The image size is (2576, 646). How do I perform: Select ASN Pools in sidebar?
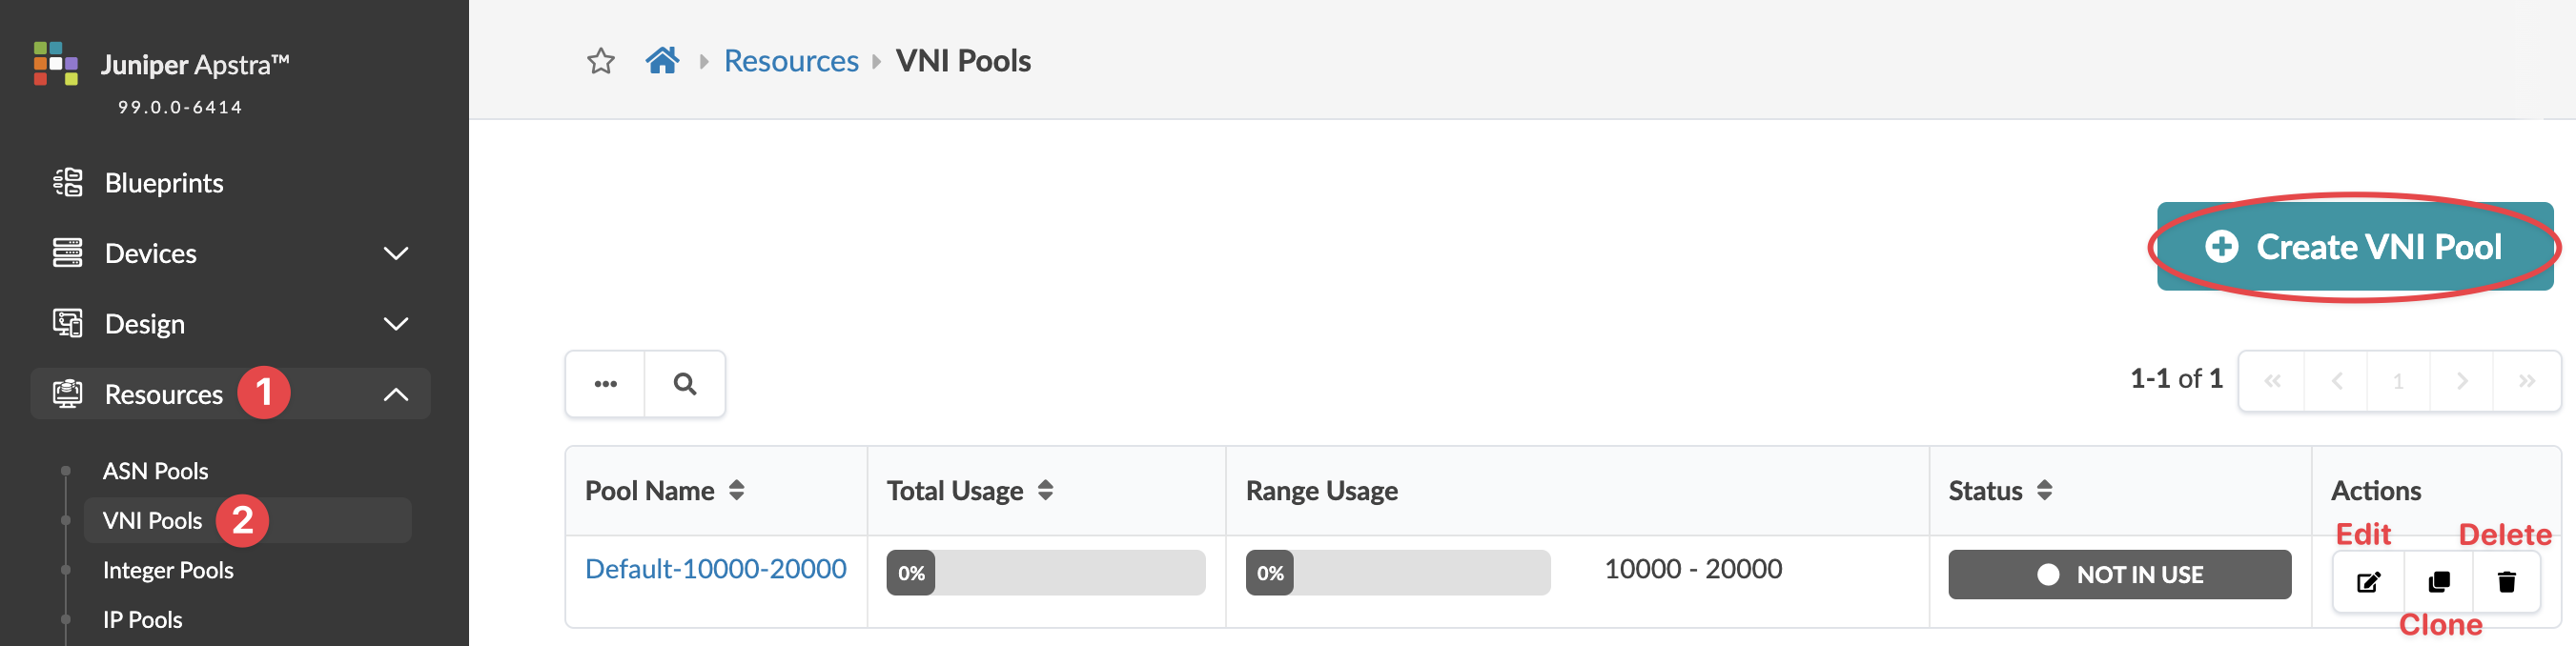coord(155,471)
